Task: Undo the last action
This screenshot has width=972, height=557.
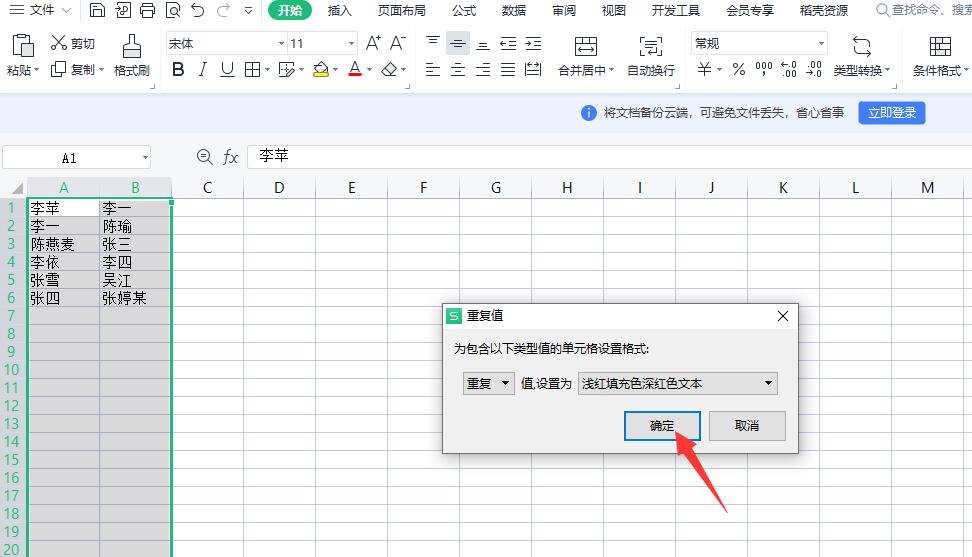Action: tap(198, 10)
